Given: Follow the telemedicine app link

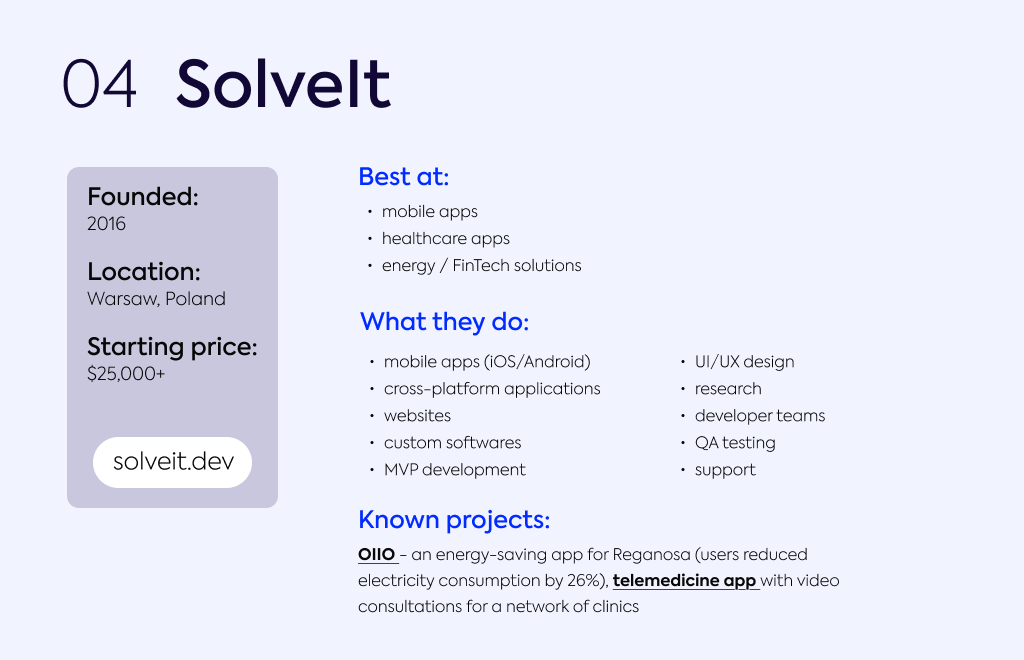Looking at the screenshot, I should click(685, 580).
